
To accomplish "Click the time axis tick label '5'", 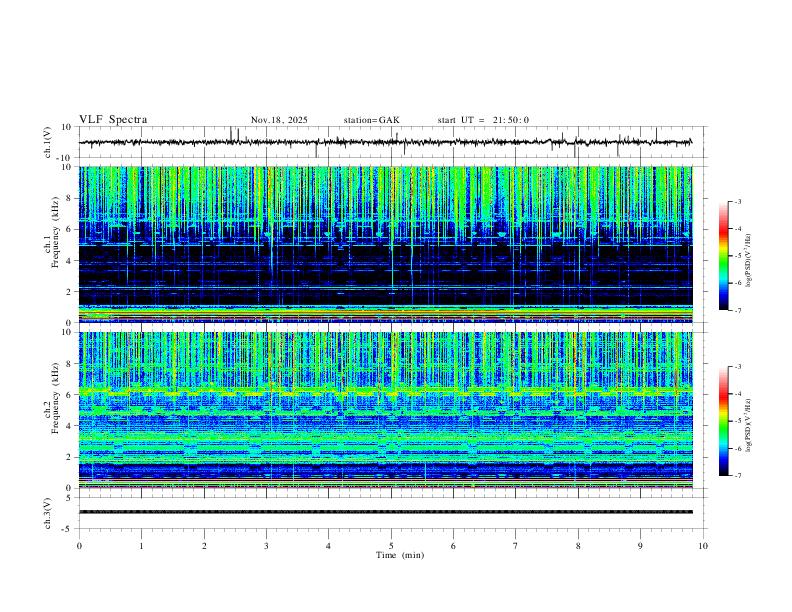I will point(391,546).
